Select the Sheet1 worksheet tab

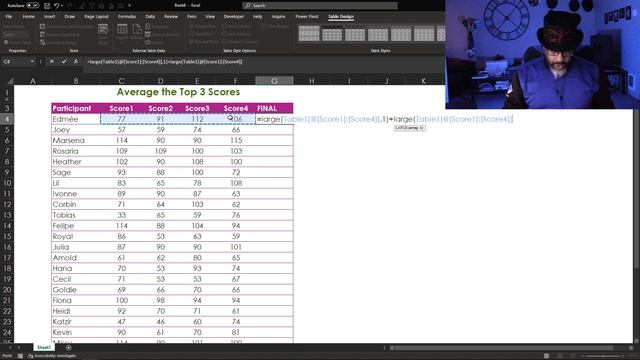pyautogui.click(x=44, y=347)
